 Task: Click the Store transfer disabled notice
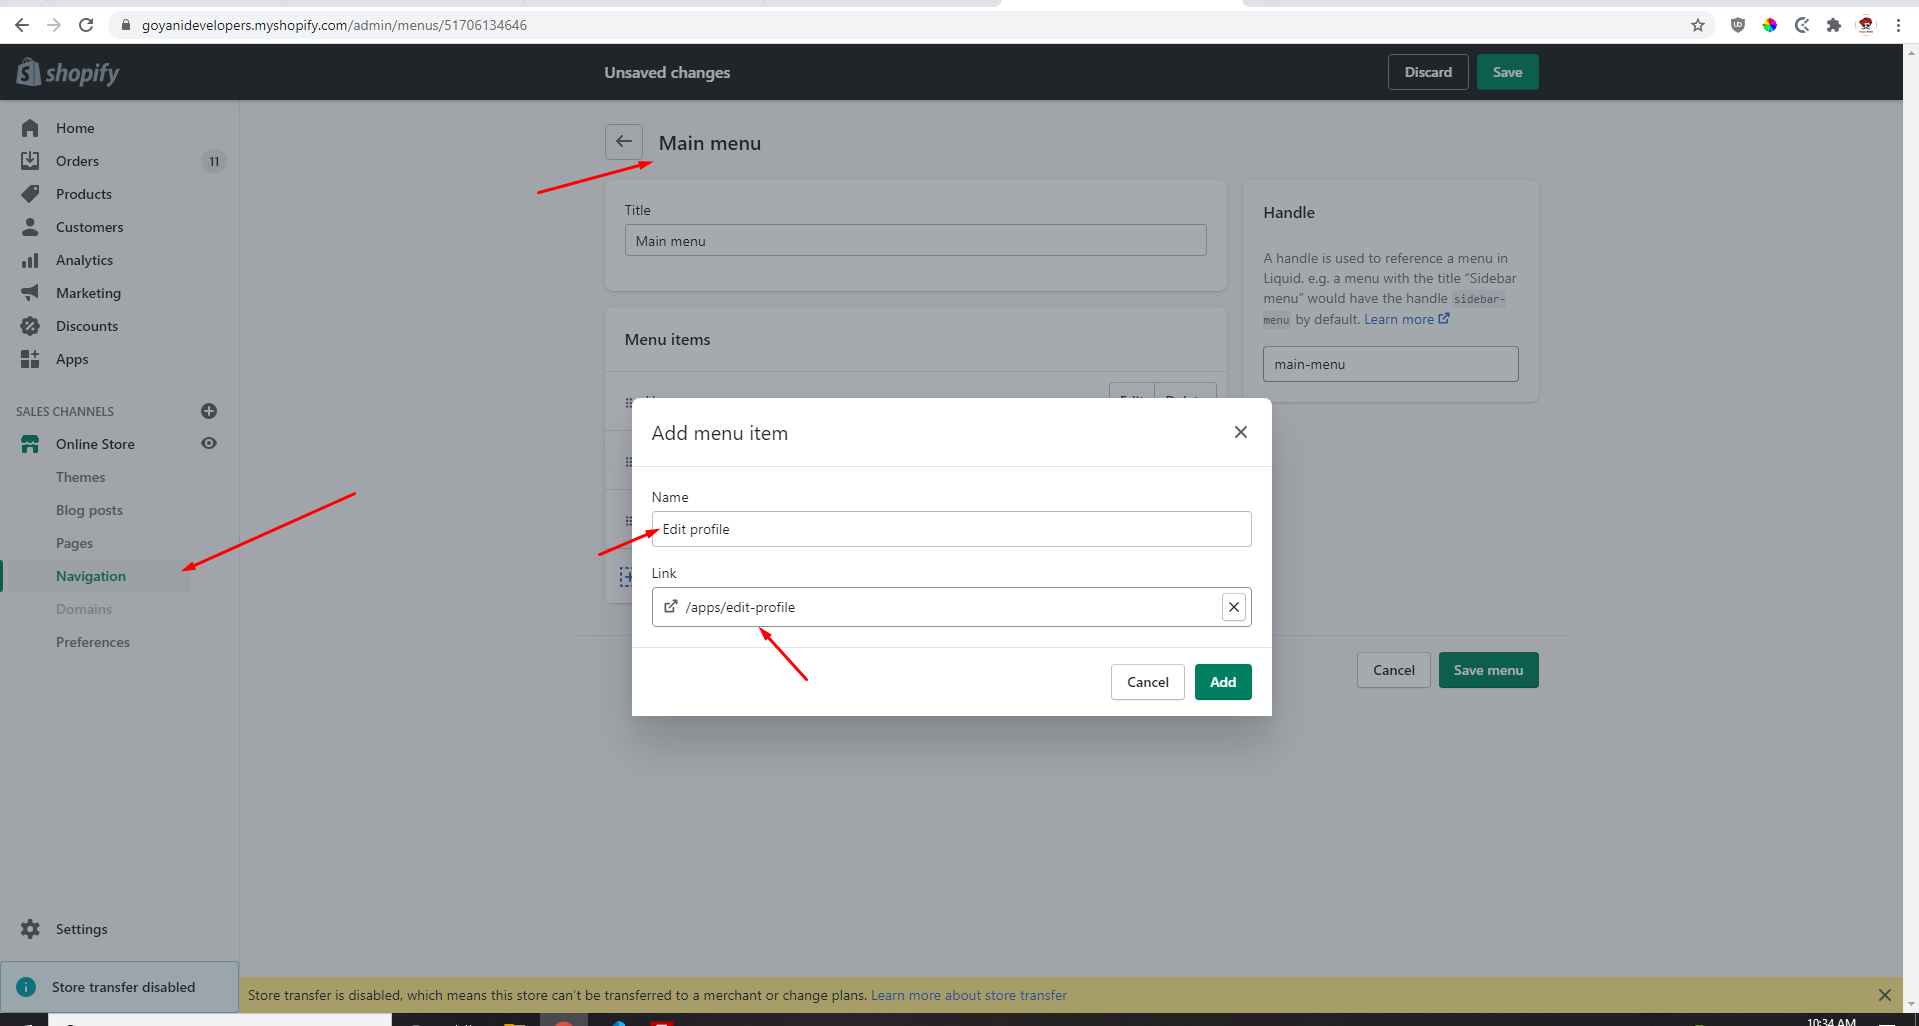pos(119,987)
